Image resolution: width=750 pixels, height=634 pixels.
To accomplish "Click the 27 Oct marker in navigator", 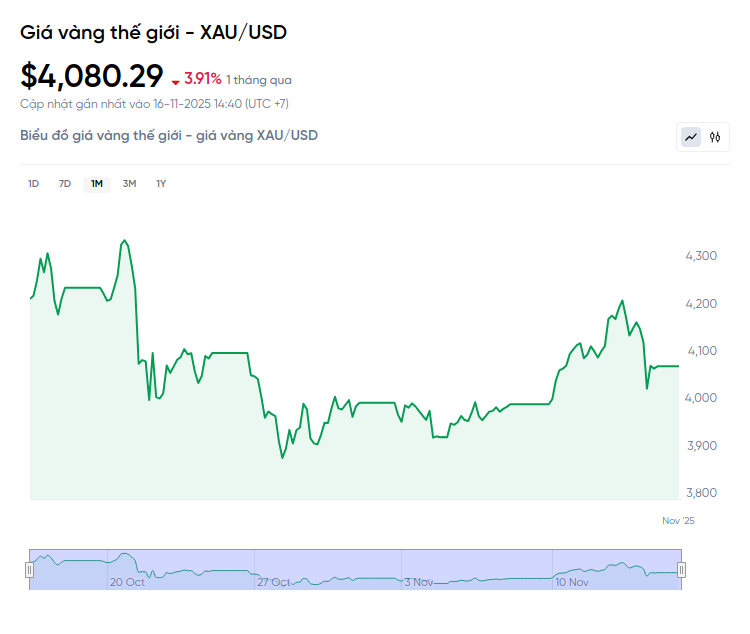I will 273,582.
